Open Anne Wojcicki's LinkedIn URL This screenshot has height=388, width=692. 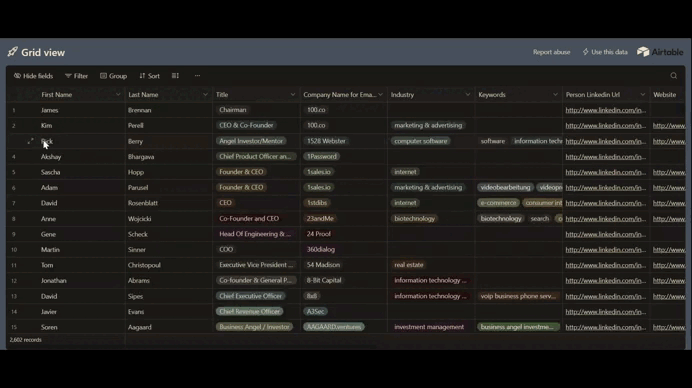(606, 219)
